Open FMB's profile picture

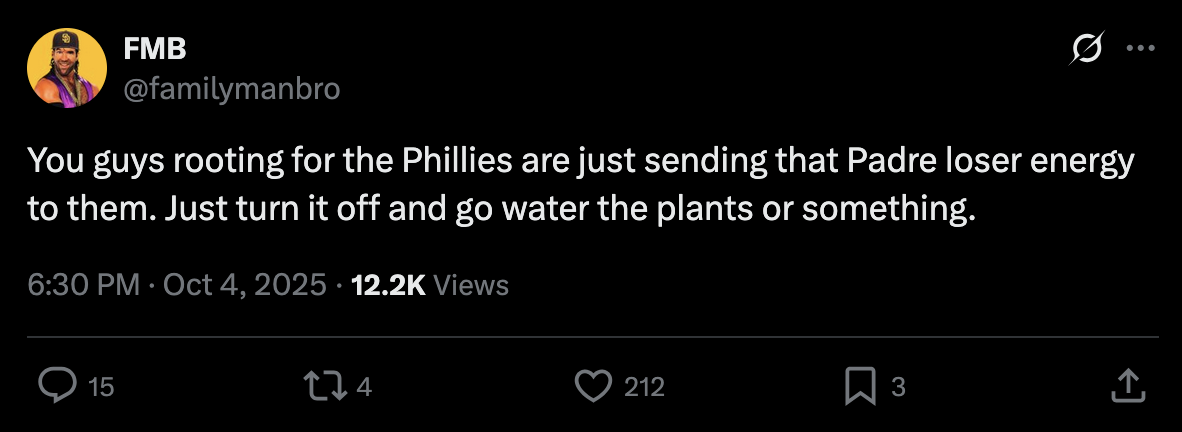(68, 68)
